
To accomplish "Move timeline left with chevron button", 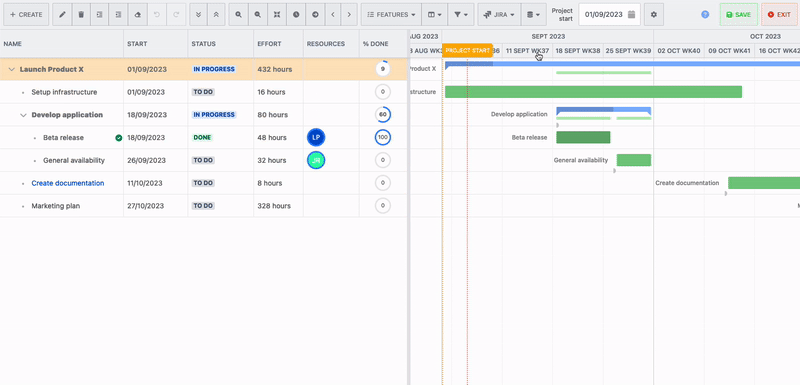I will [333, 15].
